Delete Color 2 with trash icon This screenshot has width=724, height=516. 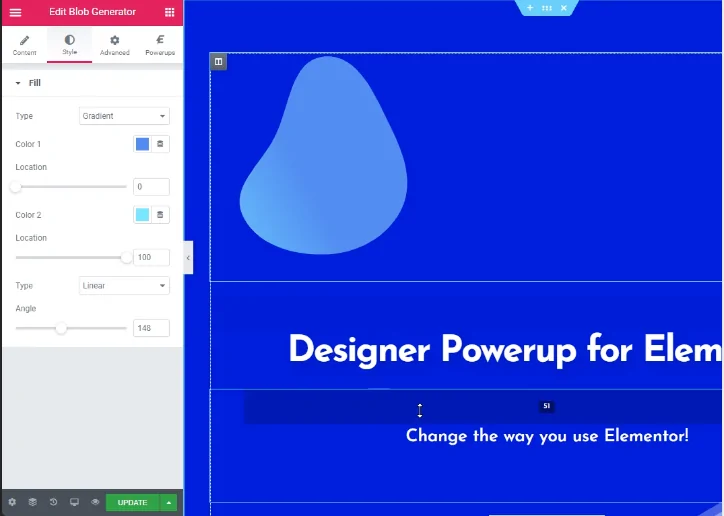160,215
